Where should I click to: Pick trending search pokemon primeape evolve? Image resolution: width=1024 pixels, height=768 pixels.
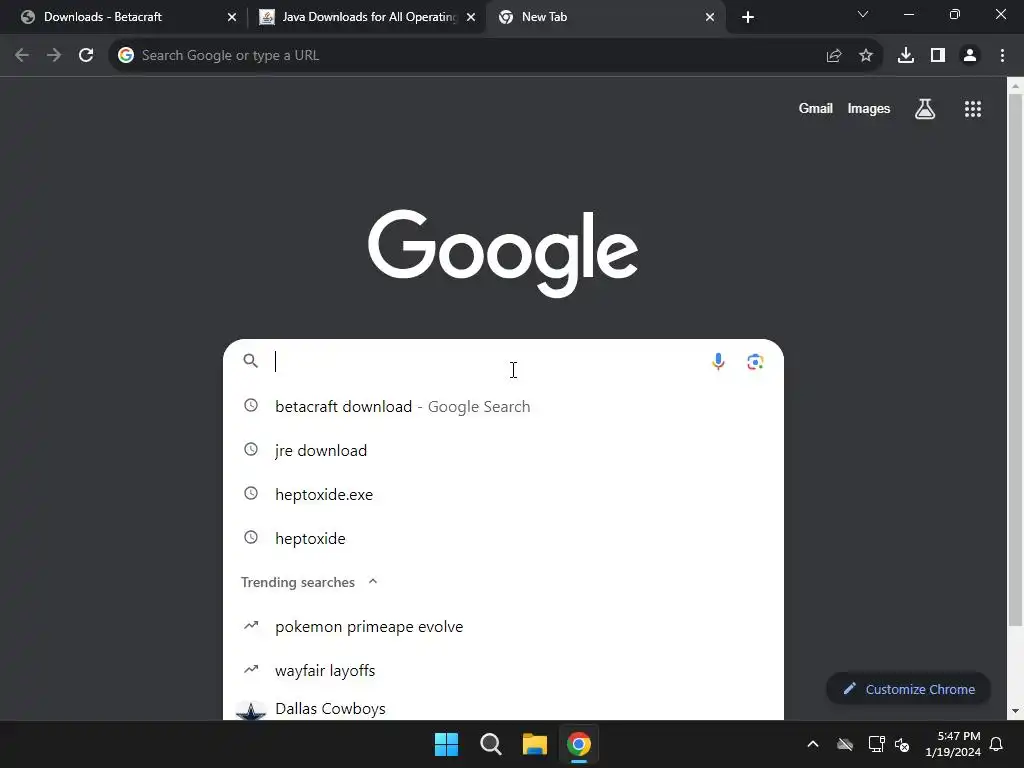[503, 626]
